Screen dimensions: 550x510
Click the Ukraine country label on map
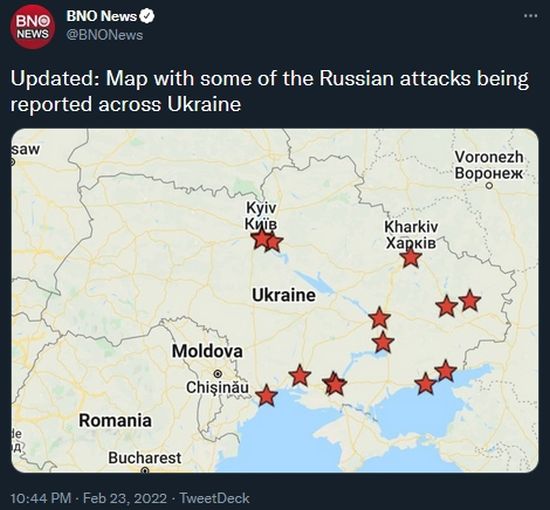[x=284, y=295]
